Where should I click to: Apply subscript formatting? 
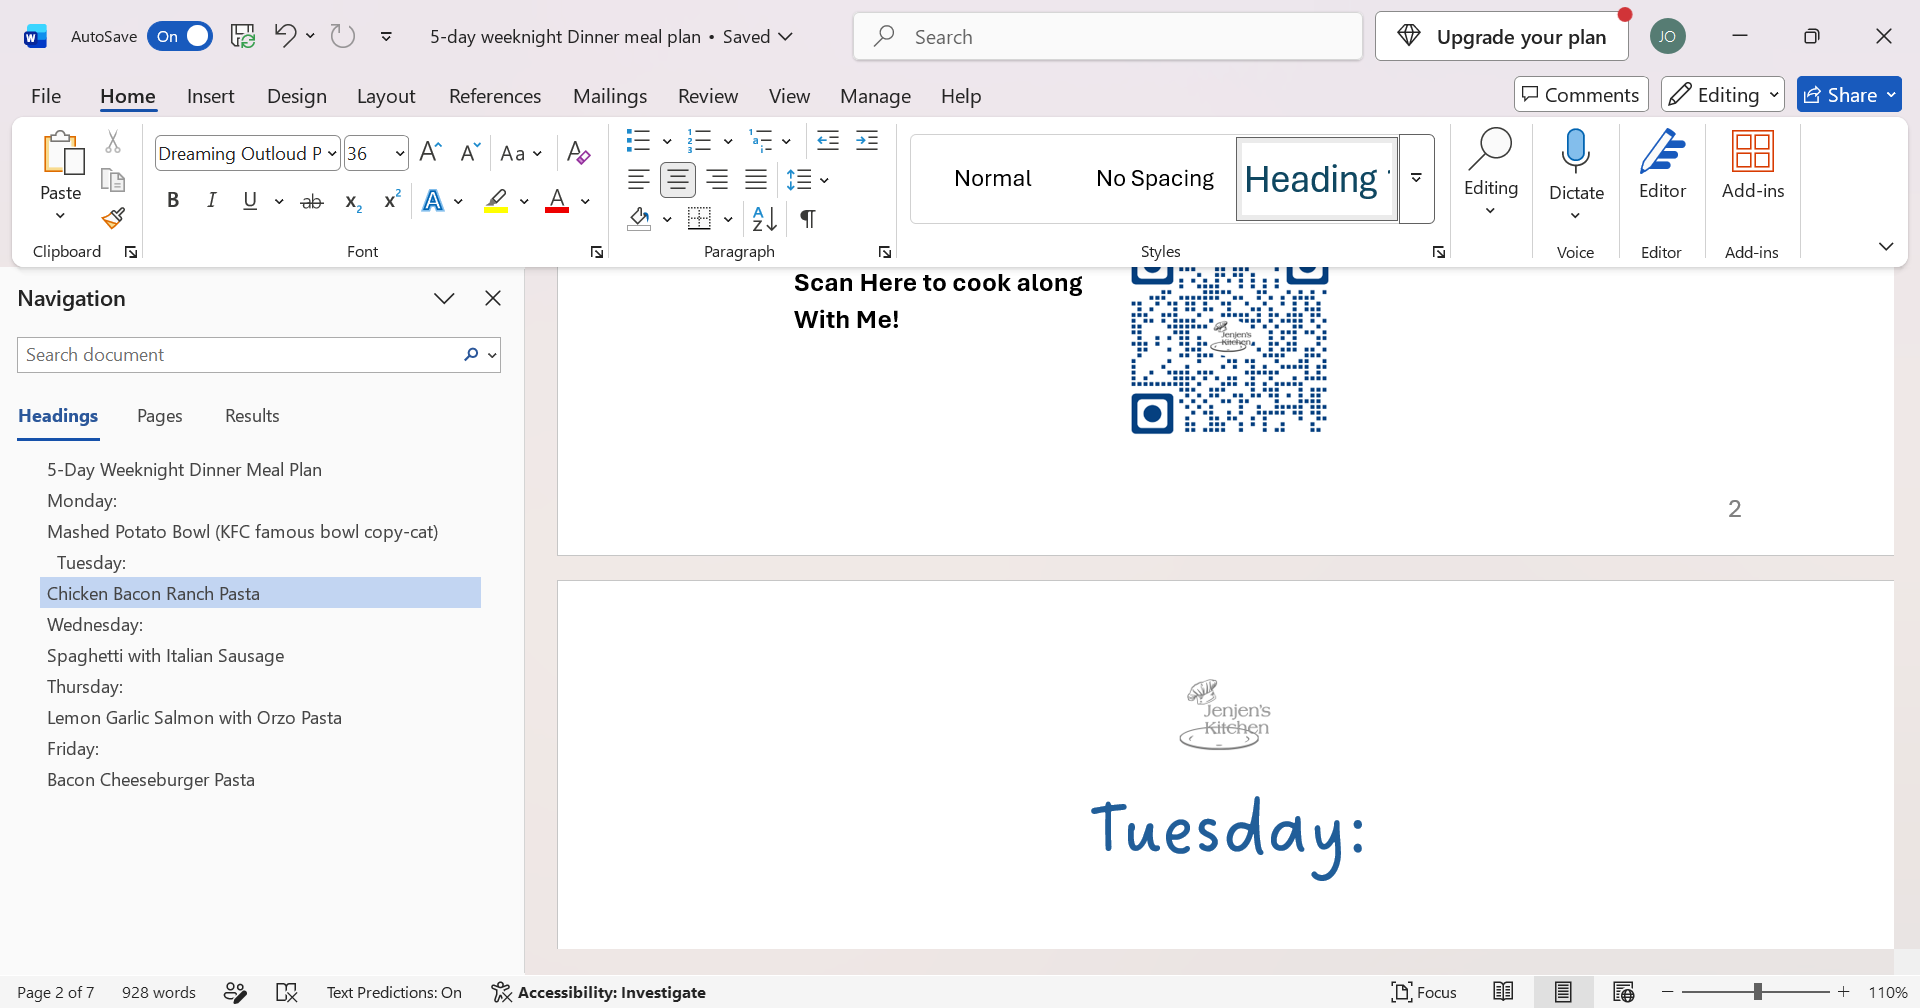click(352, 201)
